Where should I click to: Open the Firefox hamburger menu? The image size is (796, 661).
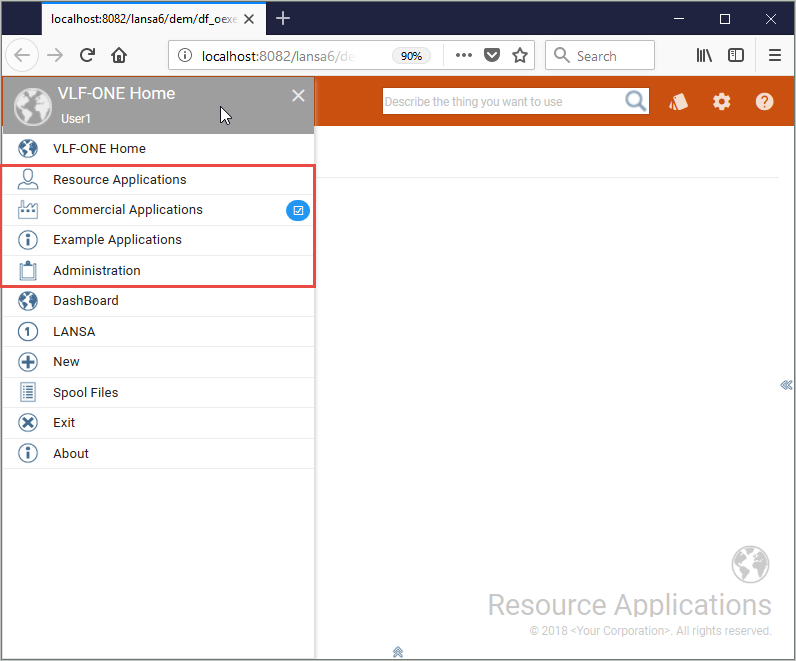click(775, 55)
